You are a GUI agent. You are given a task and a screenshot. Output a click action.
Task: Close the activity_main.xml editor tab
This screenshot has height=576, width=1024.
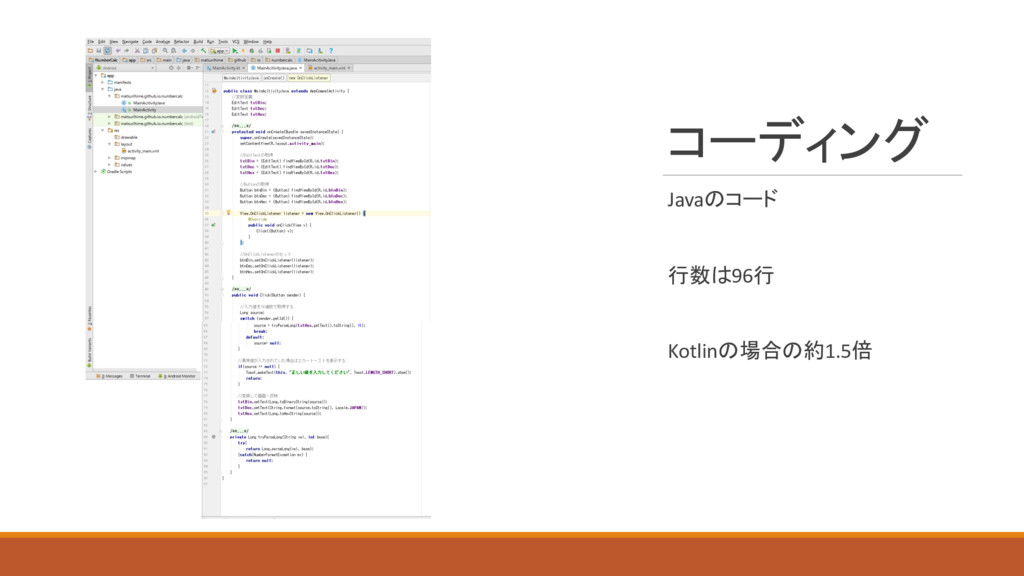[349, 68]
